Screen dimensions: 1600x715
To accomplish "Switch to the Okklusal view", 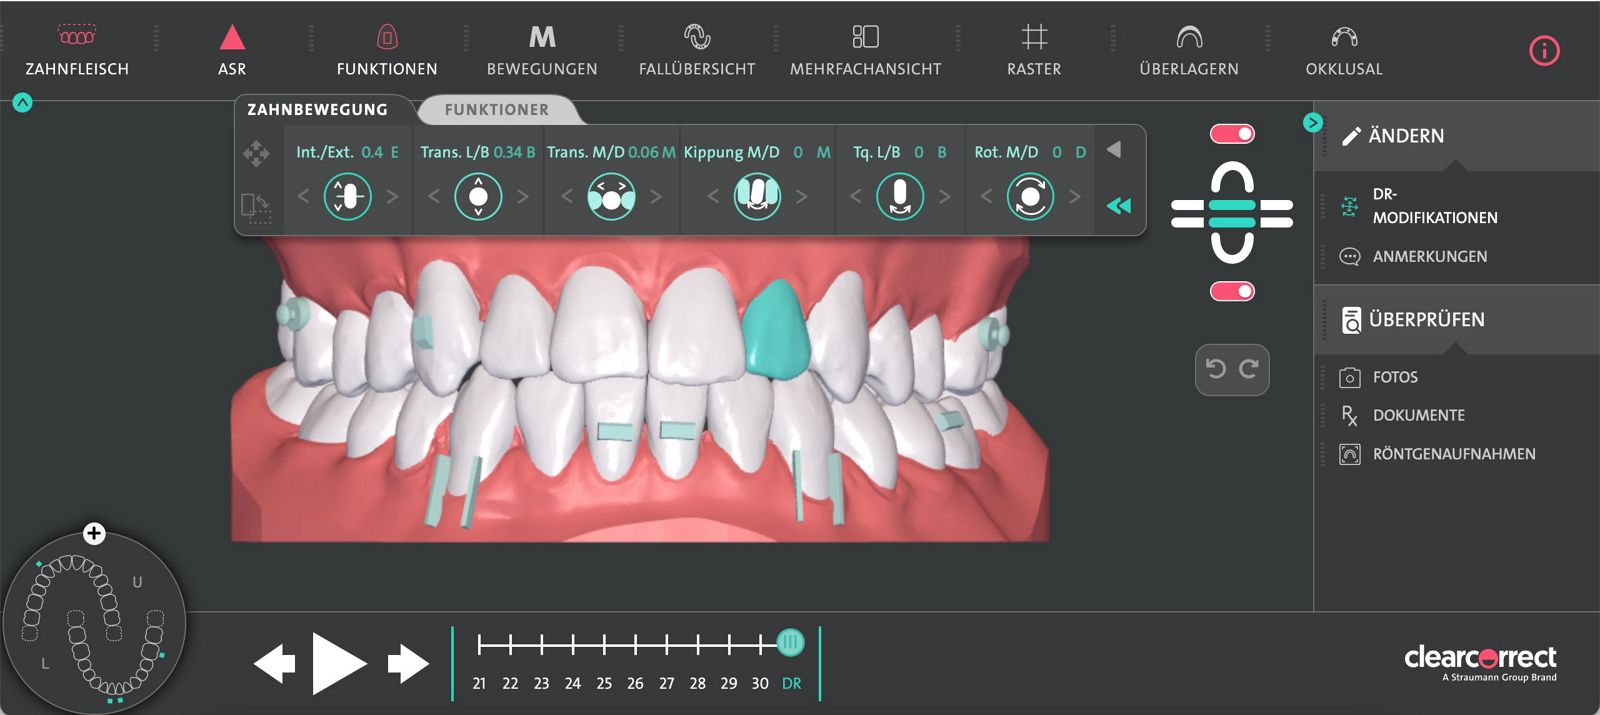I will pyautogui.click(x=1344, y=38).
